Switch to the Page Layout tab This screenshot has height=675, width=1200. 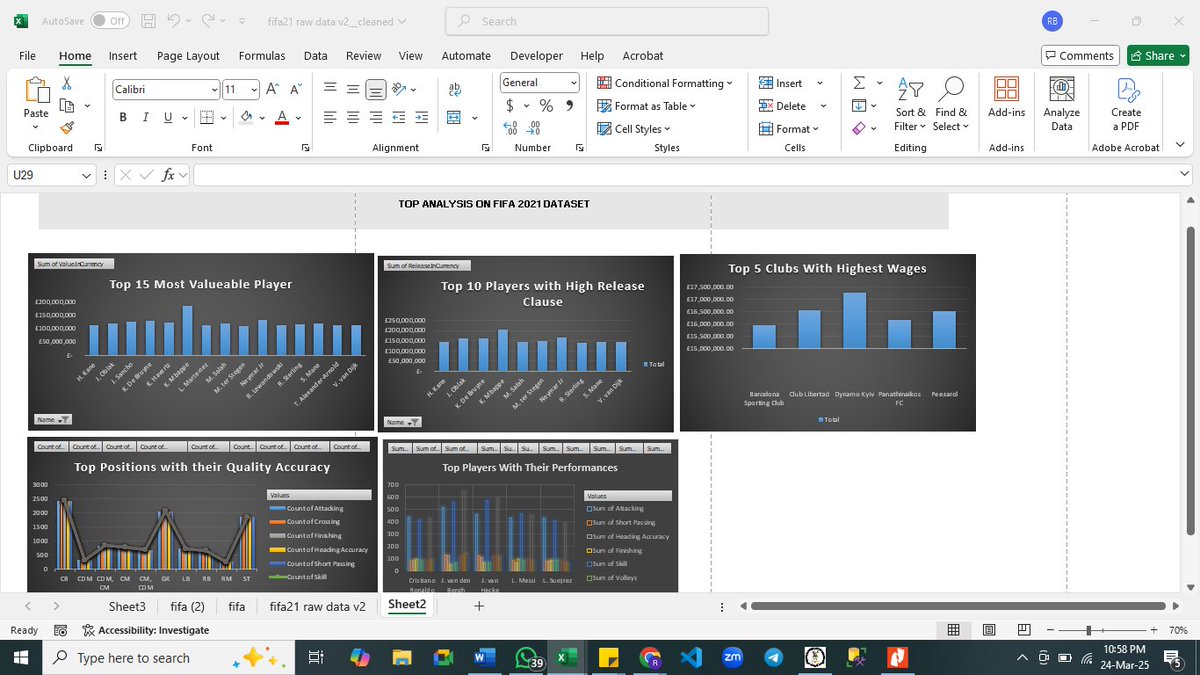(188, 56)
